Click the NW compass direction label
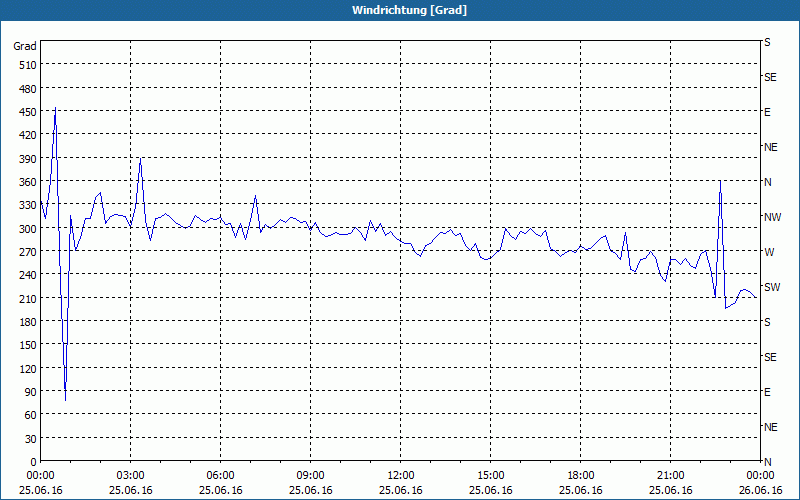The height and width of the screenshot is (500, 800). (772, 217)
